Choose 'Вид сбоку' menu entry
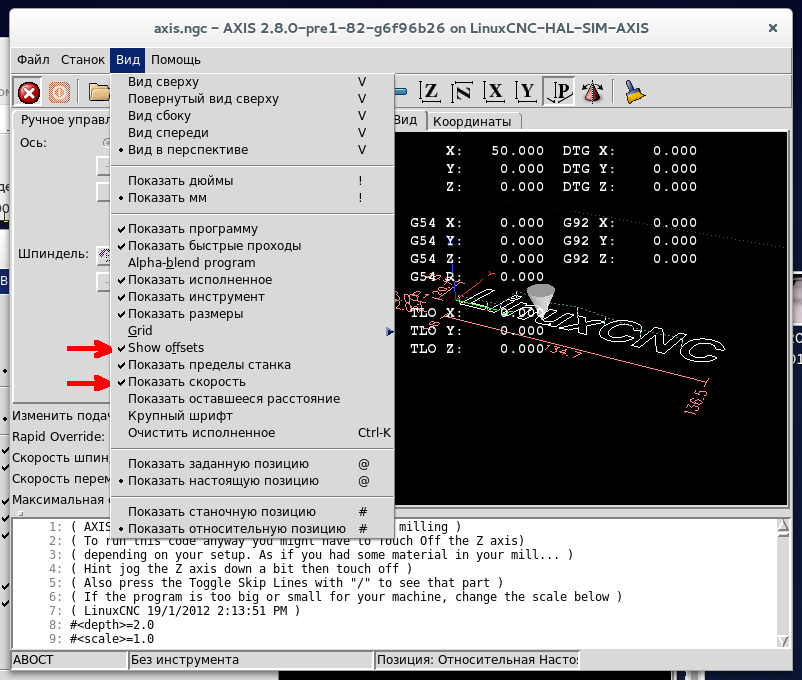This screenshot has height=680, width=802. coord(252,116)
